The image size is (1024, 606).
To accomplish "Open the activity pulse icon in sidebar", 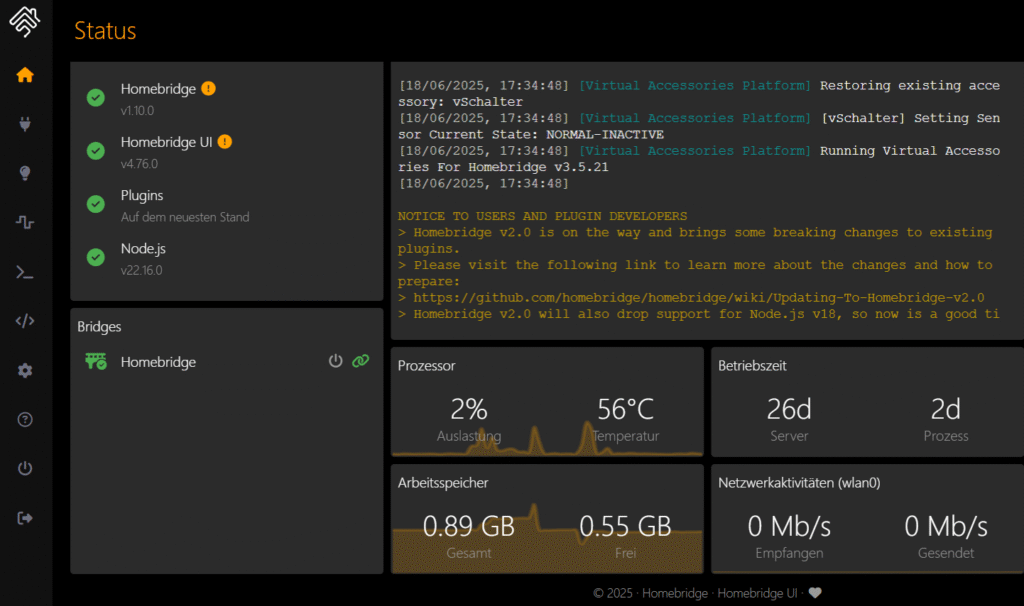I will point(25,223).
